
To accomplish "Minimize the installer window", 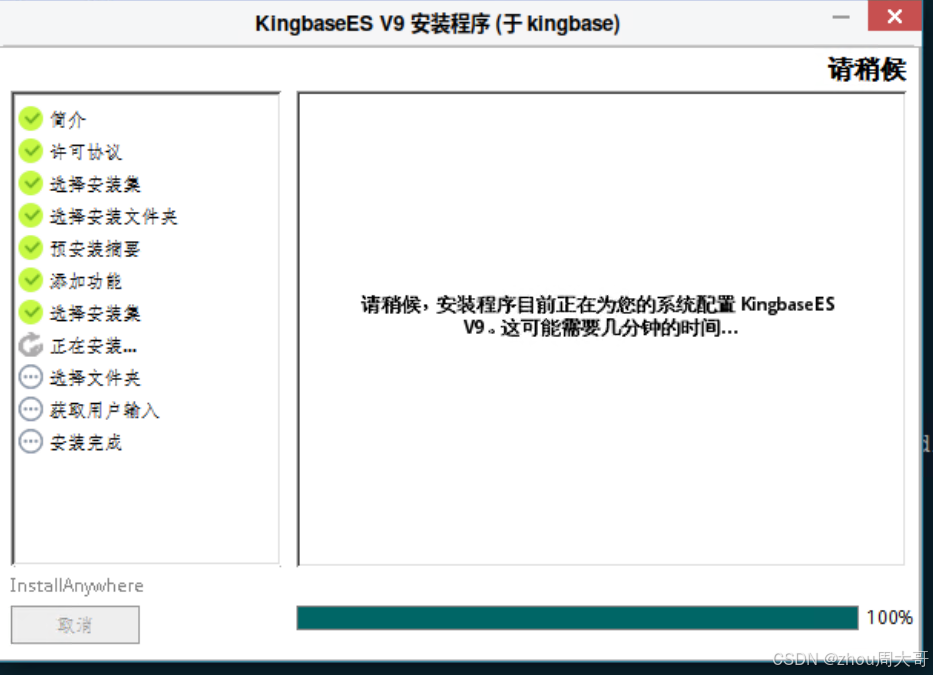I will click(841, 17).
